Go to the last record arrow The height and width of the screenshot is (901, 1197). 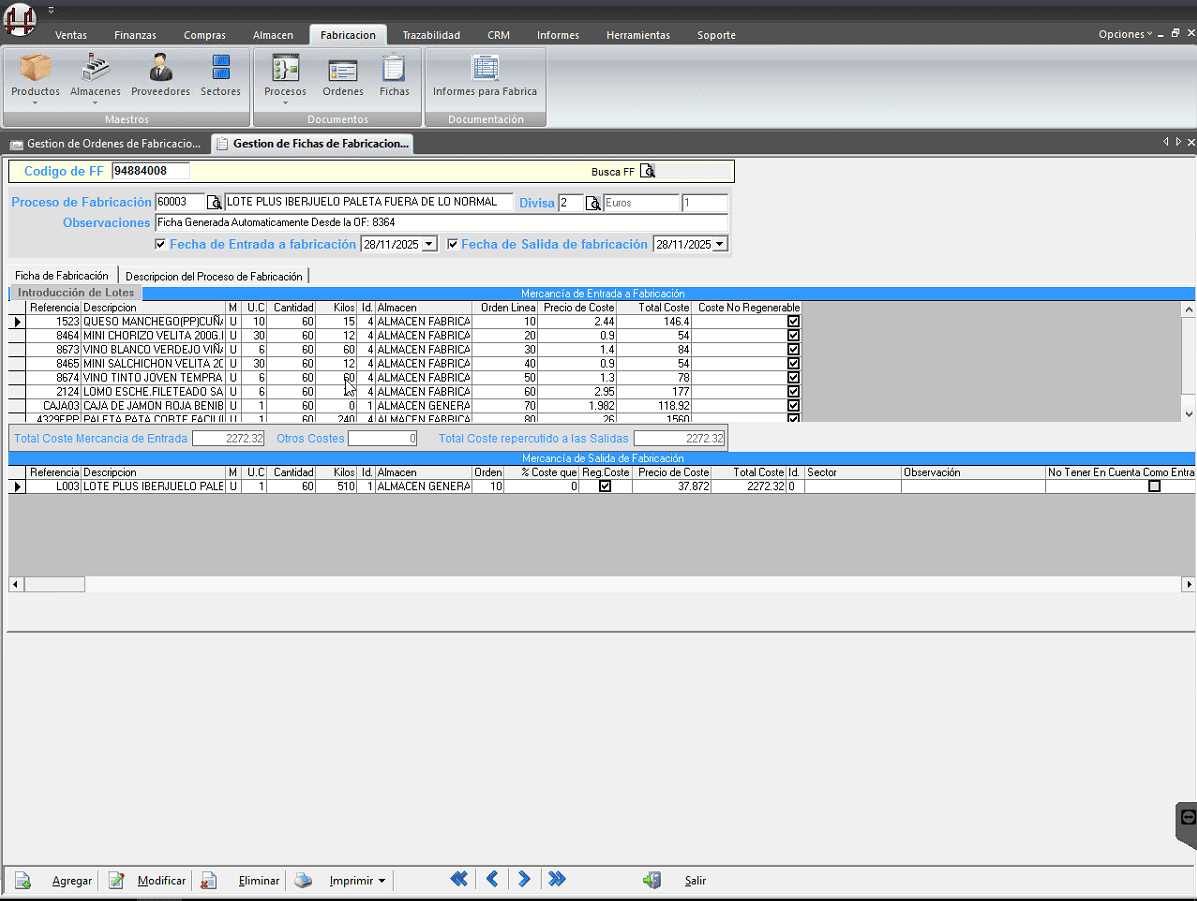click(x=557, y=879)
